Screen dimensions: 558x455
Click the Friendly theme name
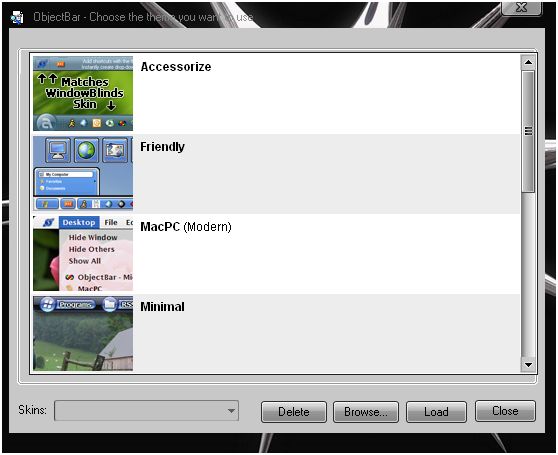point(162,147)
